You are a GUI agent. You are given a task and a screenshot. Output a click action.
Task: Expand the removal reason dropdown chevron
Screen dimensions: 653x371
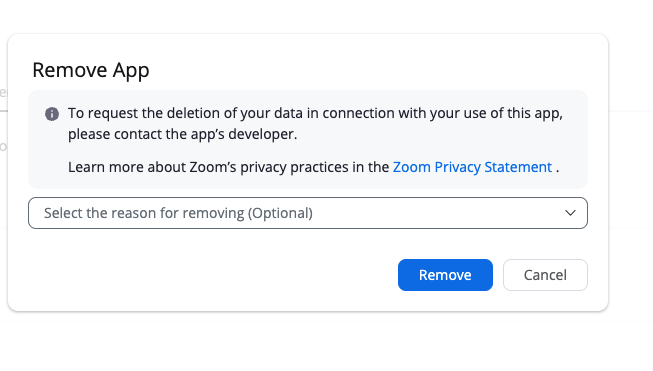570,213
